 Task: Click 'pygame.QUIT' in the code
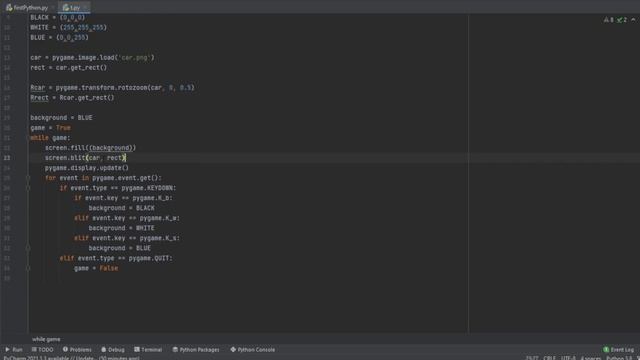[149, 258]
